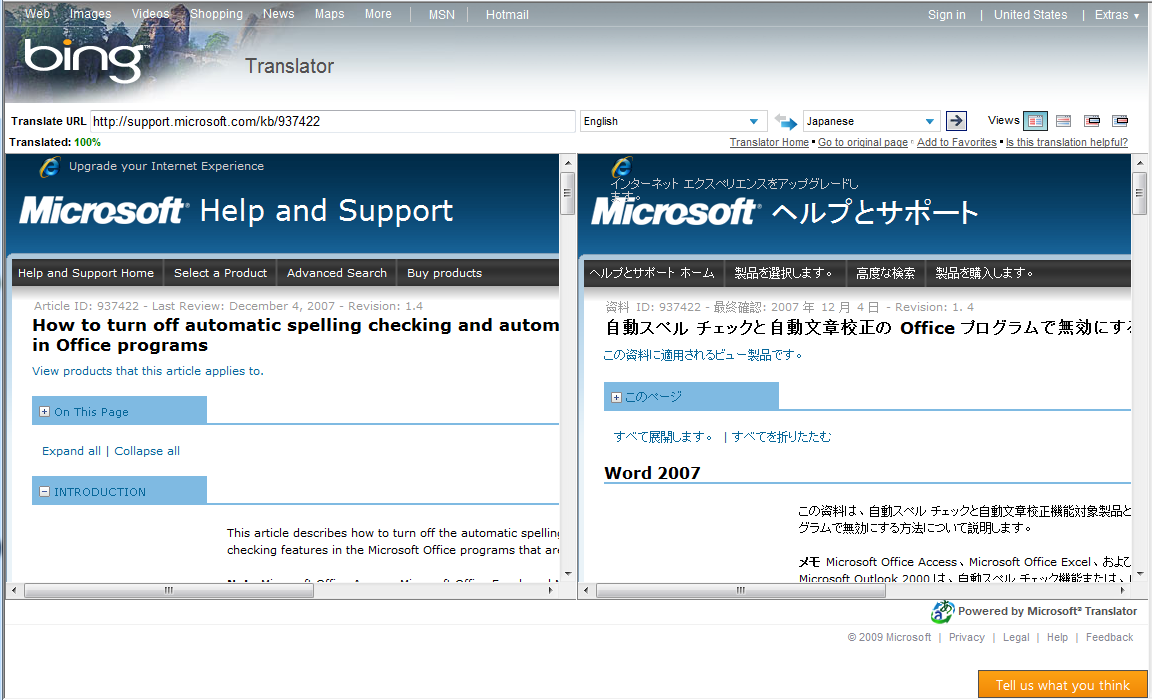The height and width of the screenshot is (700, 1152).
Task: Click the swap languages arrows icon
Action: click(785, 121)
